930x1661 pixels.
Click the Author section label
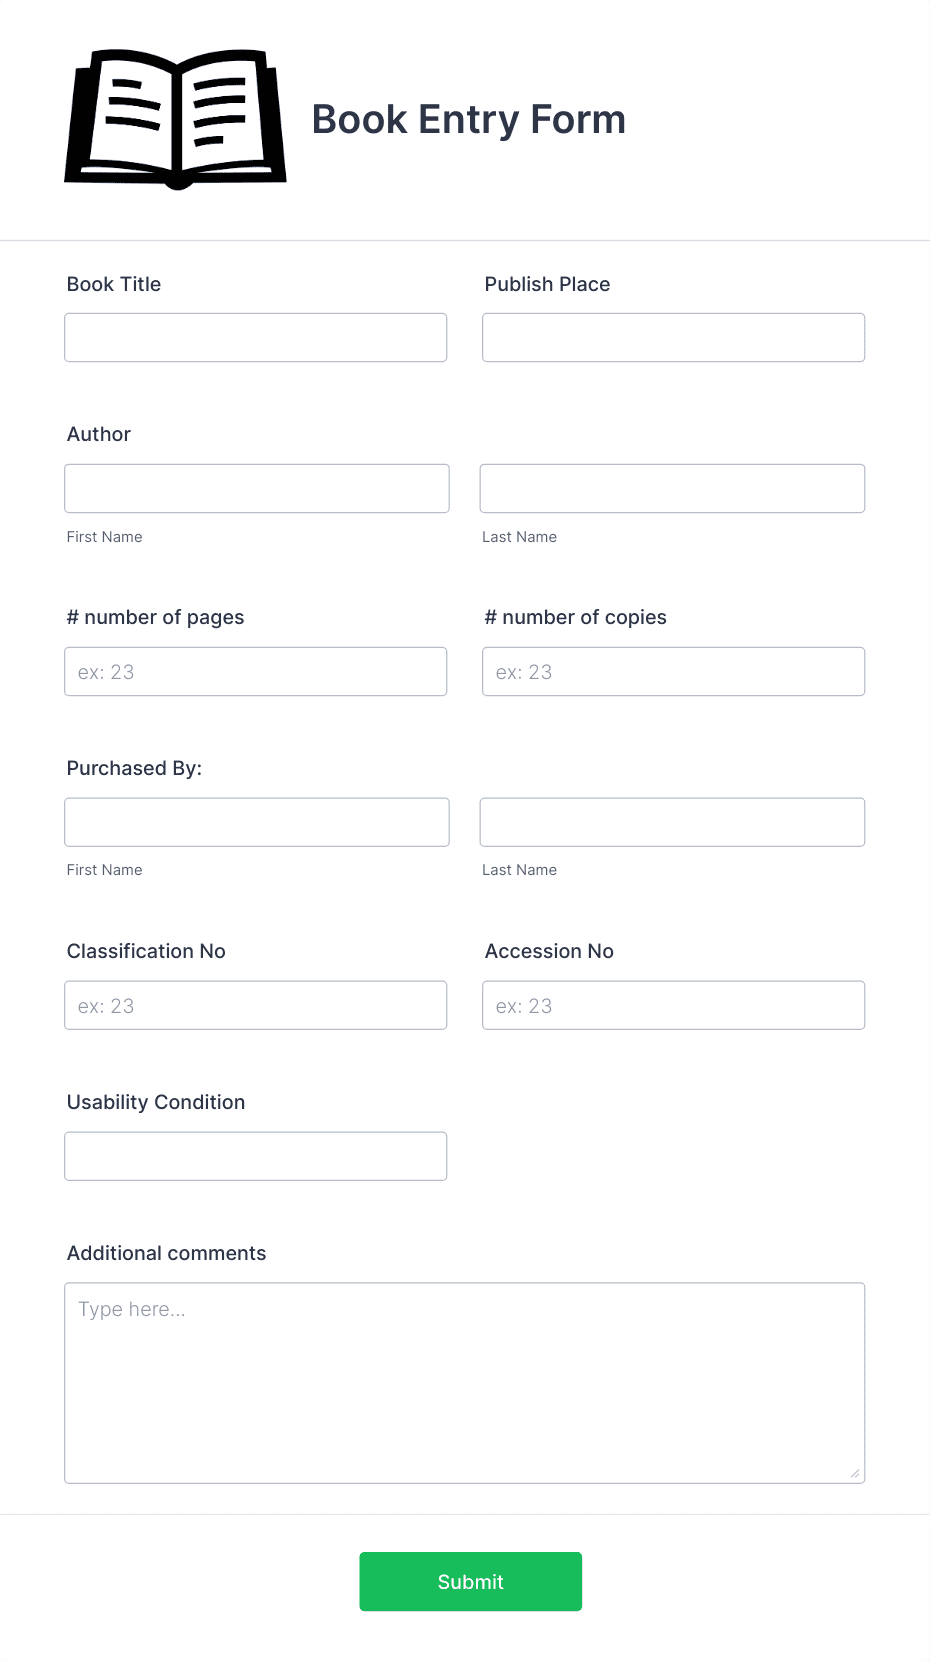98,434
